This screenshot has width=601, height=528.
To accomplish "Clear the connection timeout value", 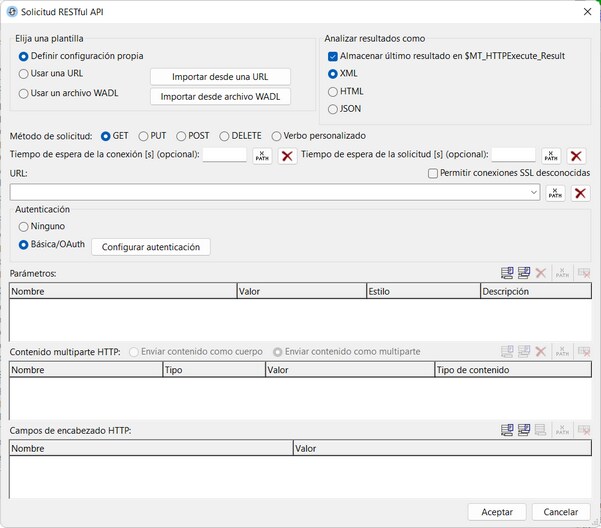I will (287, 155).
